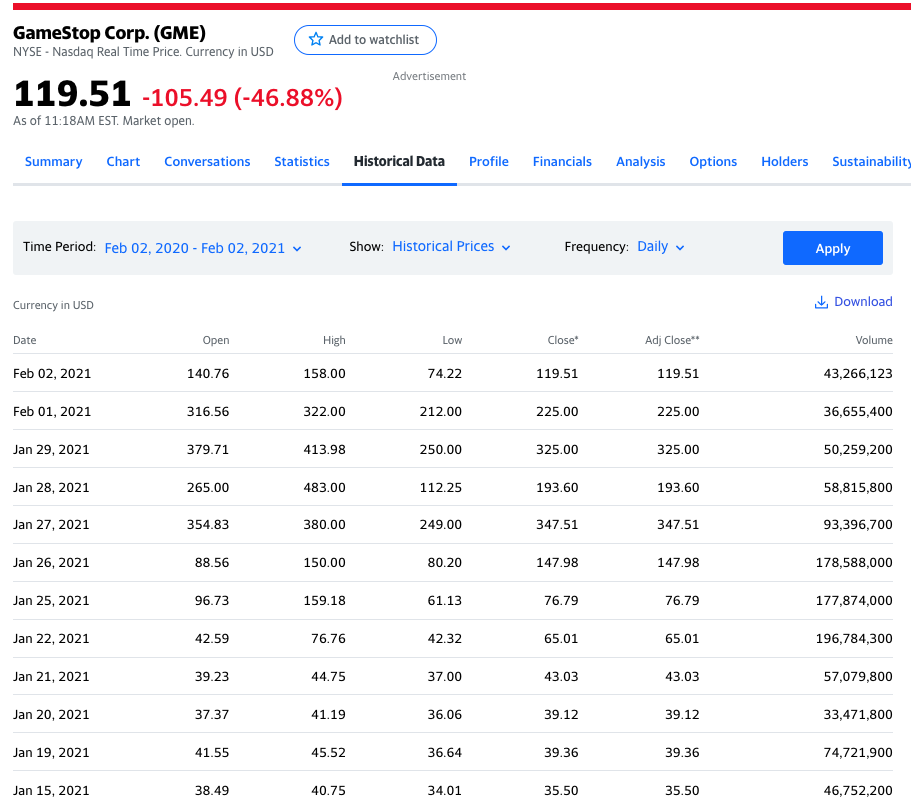The width and height of the screenshot is (911, 806).
Task: Click the GameStop Corp. (GME) heading
Action: pos(109,33)
